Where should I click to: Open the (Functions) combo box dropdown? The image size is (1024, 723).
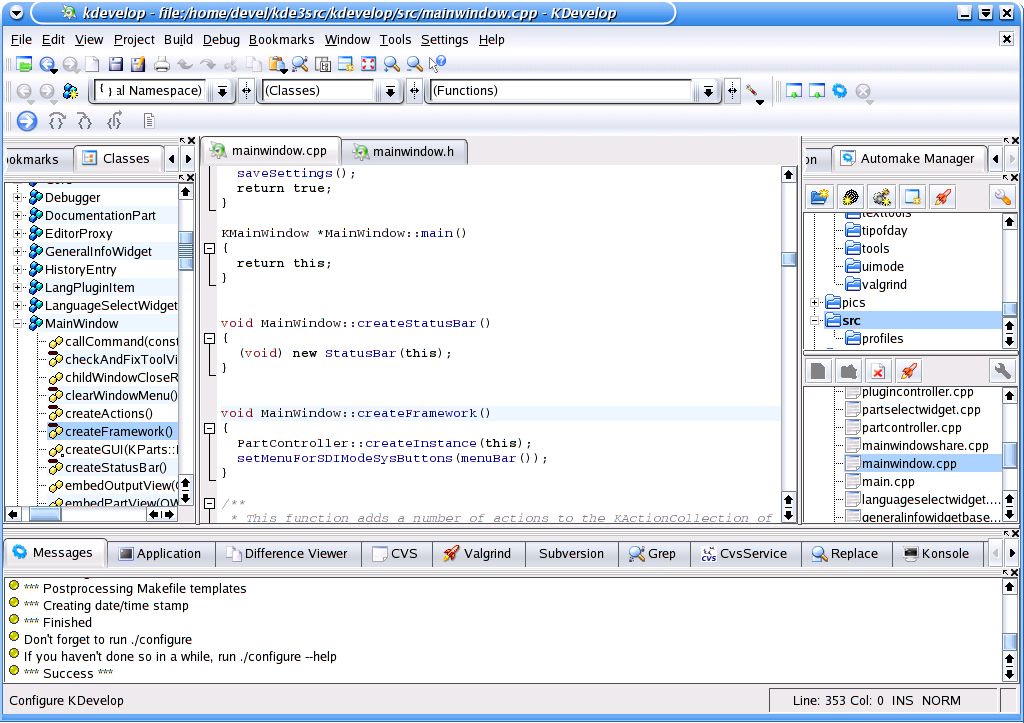pyautogui.click(x=708, y=91)
